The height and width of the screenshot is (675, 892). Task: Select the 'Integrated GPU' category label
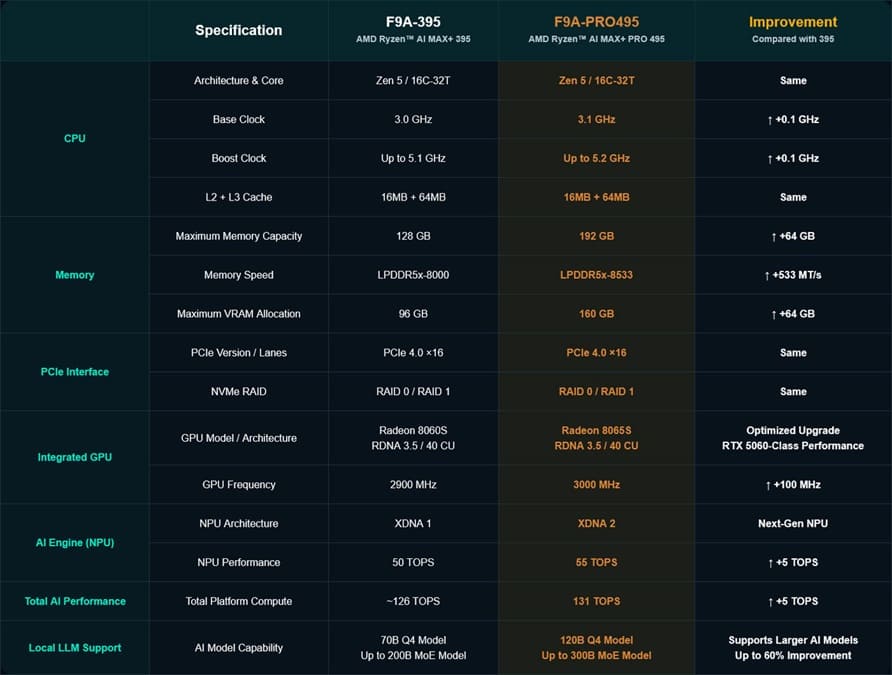(75, 457)
